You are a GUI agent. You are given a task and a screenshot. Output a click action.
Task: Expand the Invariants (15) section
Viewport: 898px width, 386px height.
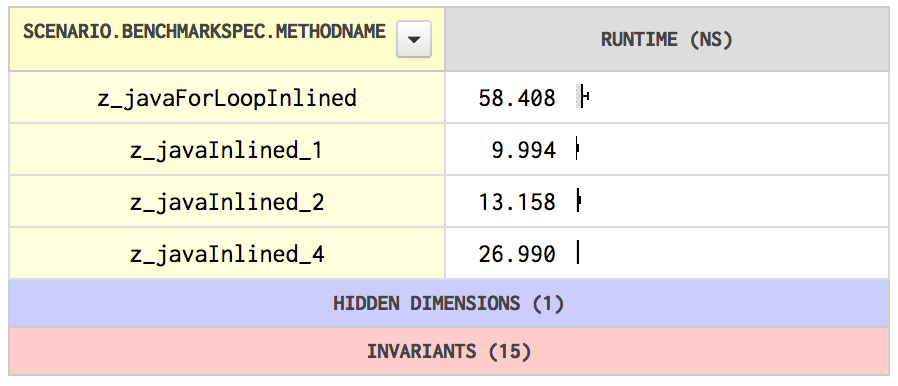coord(448,351)
